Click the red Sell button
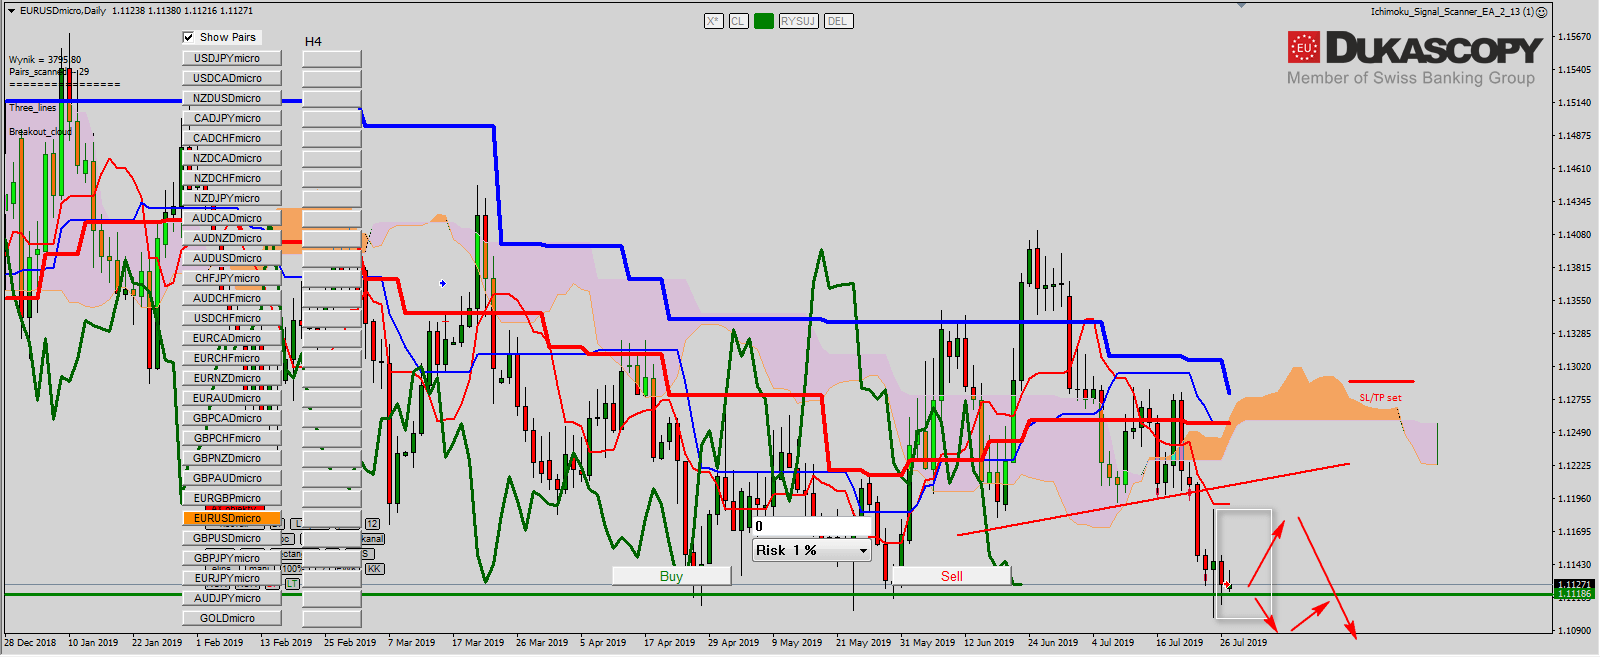The image size is (1600, 657). (x=951, y=576)
